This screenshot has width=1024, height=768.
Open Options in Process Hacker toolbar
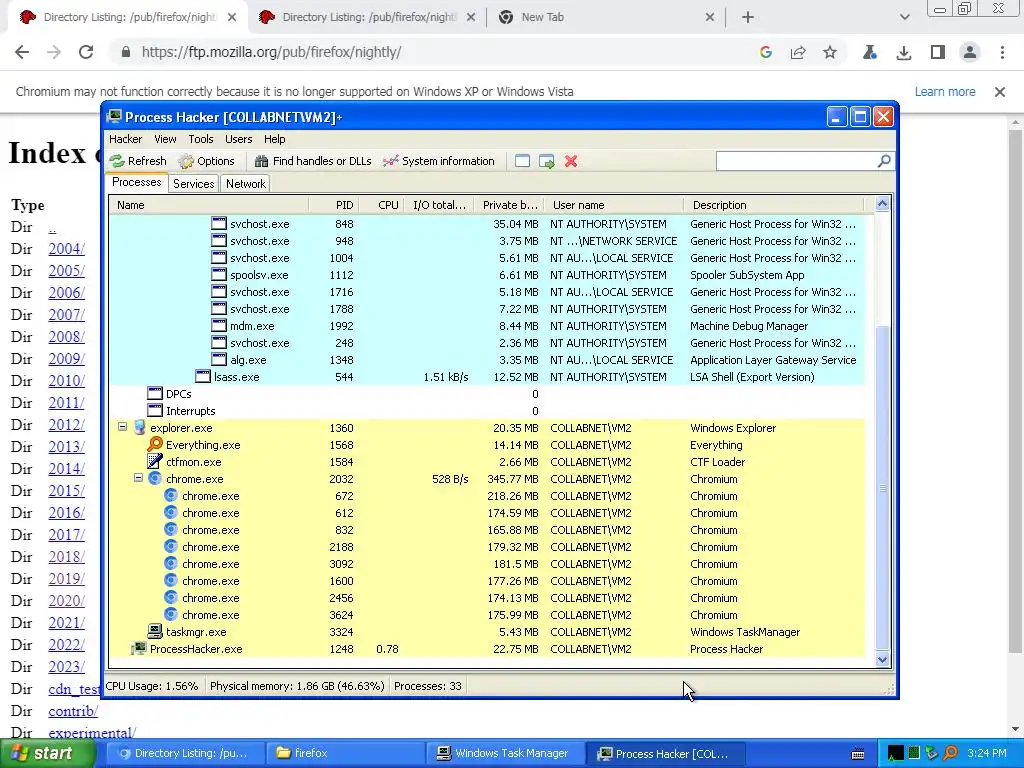point(206,161)
